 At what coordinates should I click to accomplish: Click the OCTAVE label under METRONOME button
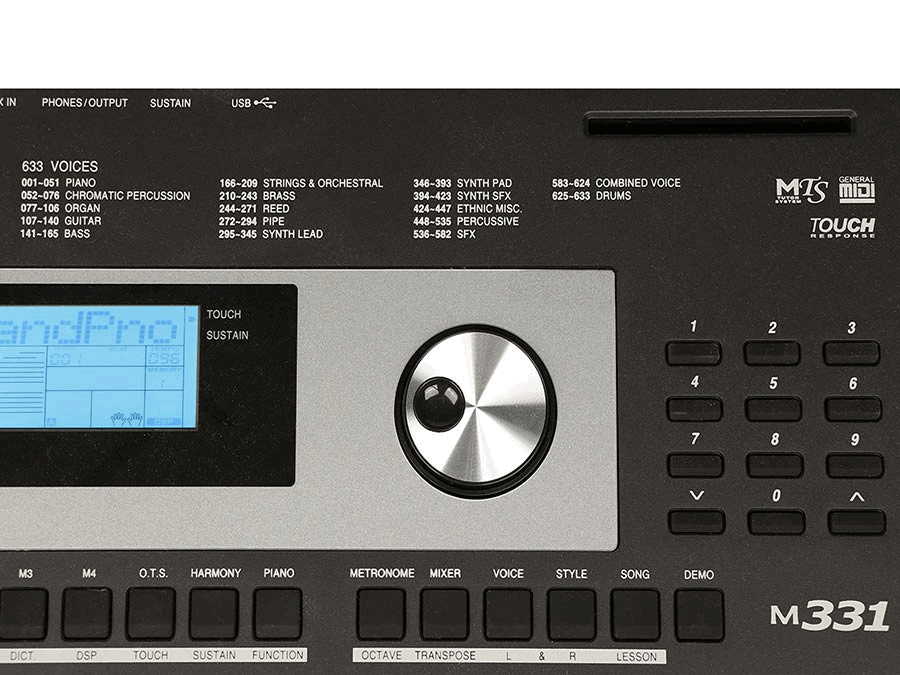381,655
